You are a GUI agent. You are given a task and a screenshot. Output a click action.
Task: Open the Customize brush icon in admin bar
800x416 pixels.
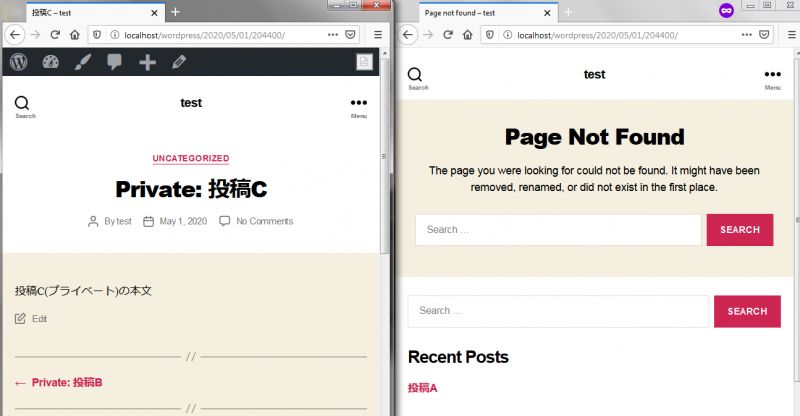click(x=83, y=62)
